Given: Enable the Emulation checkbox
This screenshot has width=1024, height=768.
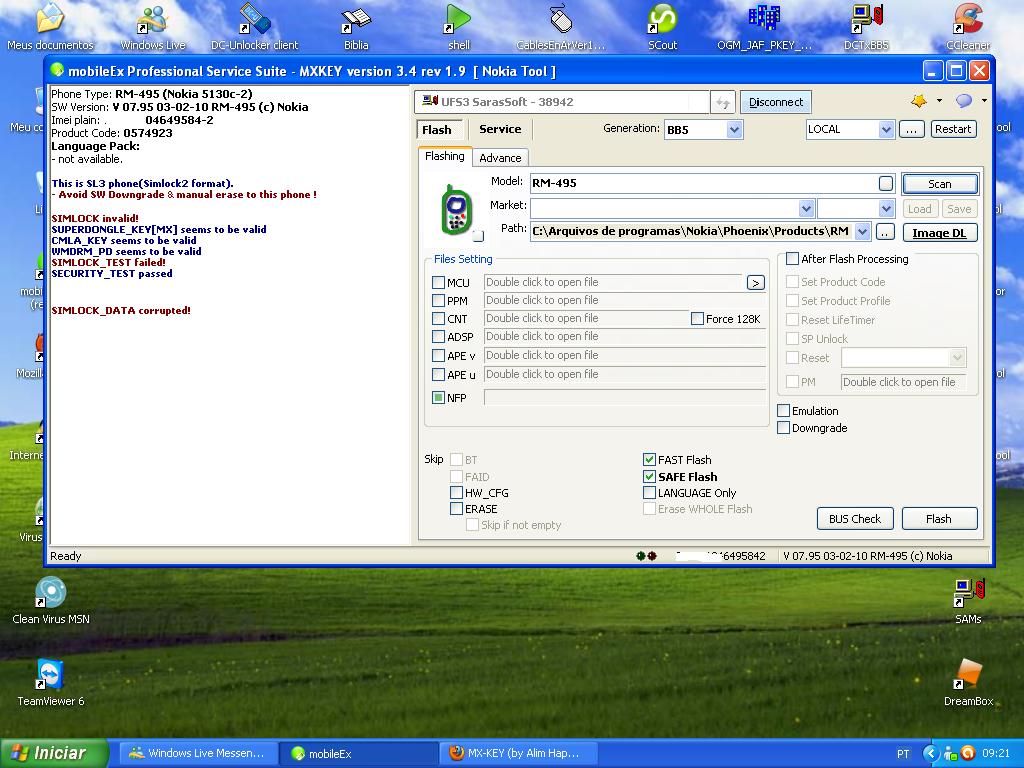Looking at the screenshot, I should [x=784, y=411].
